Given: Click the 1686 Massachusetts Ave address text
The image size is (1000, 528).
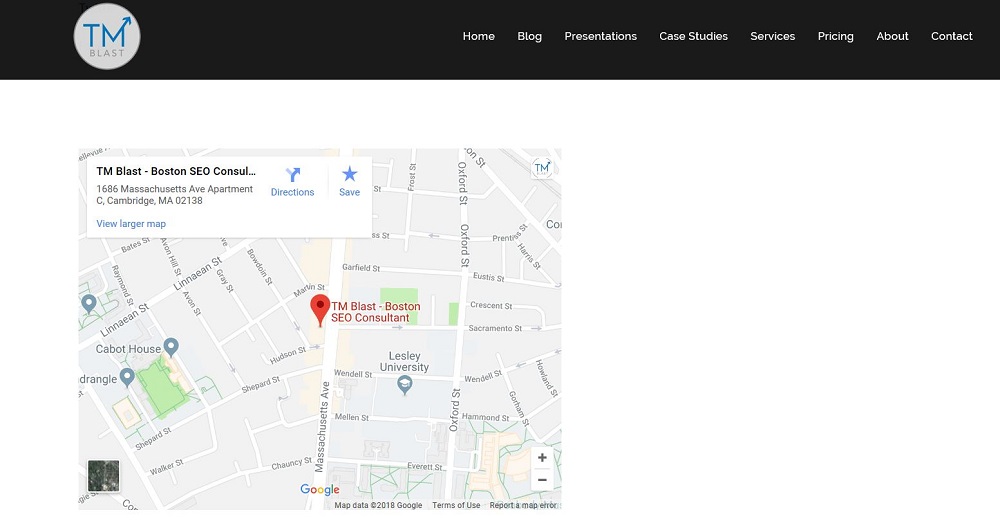Looking at the screenshot, I should pos(175,194).
